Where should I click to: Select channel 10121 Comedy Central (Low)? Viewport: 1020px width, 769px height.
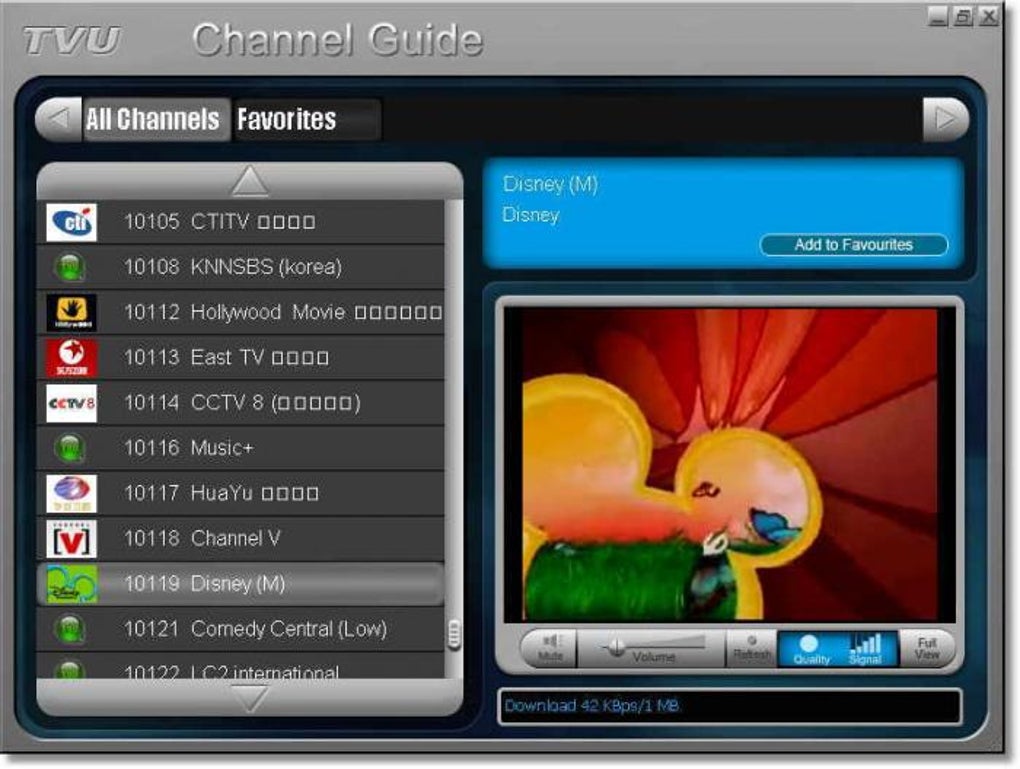(x=241, y=629)
